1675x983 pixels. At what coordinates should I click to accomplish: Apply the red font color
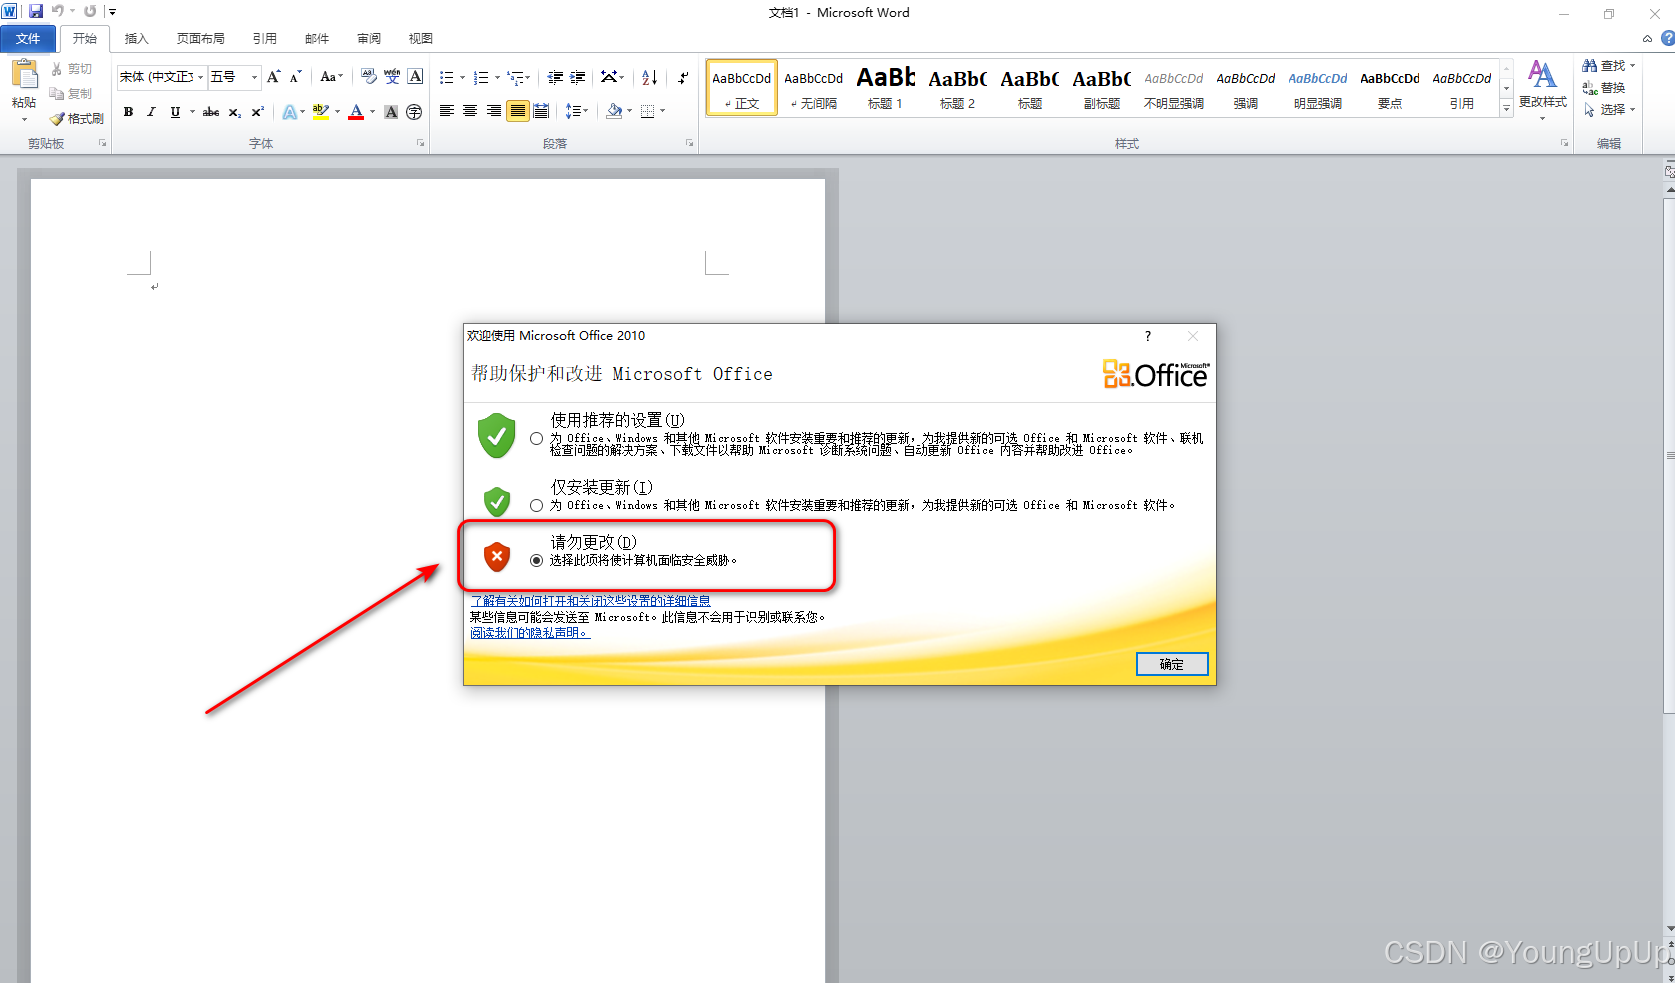(x=356, y=112)
